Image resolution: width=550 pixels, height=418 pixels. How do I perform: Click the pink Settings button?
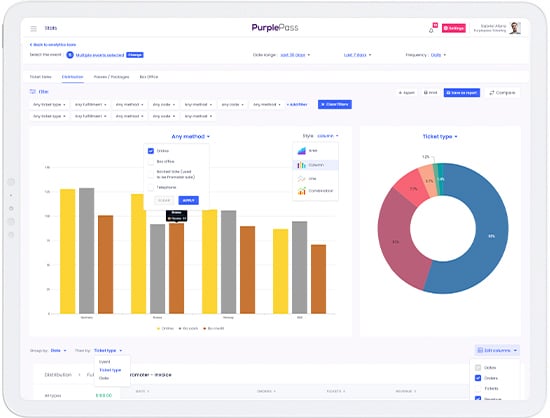pyautogui.click(x=454, y=28)
